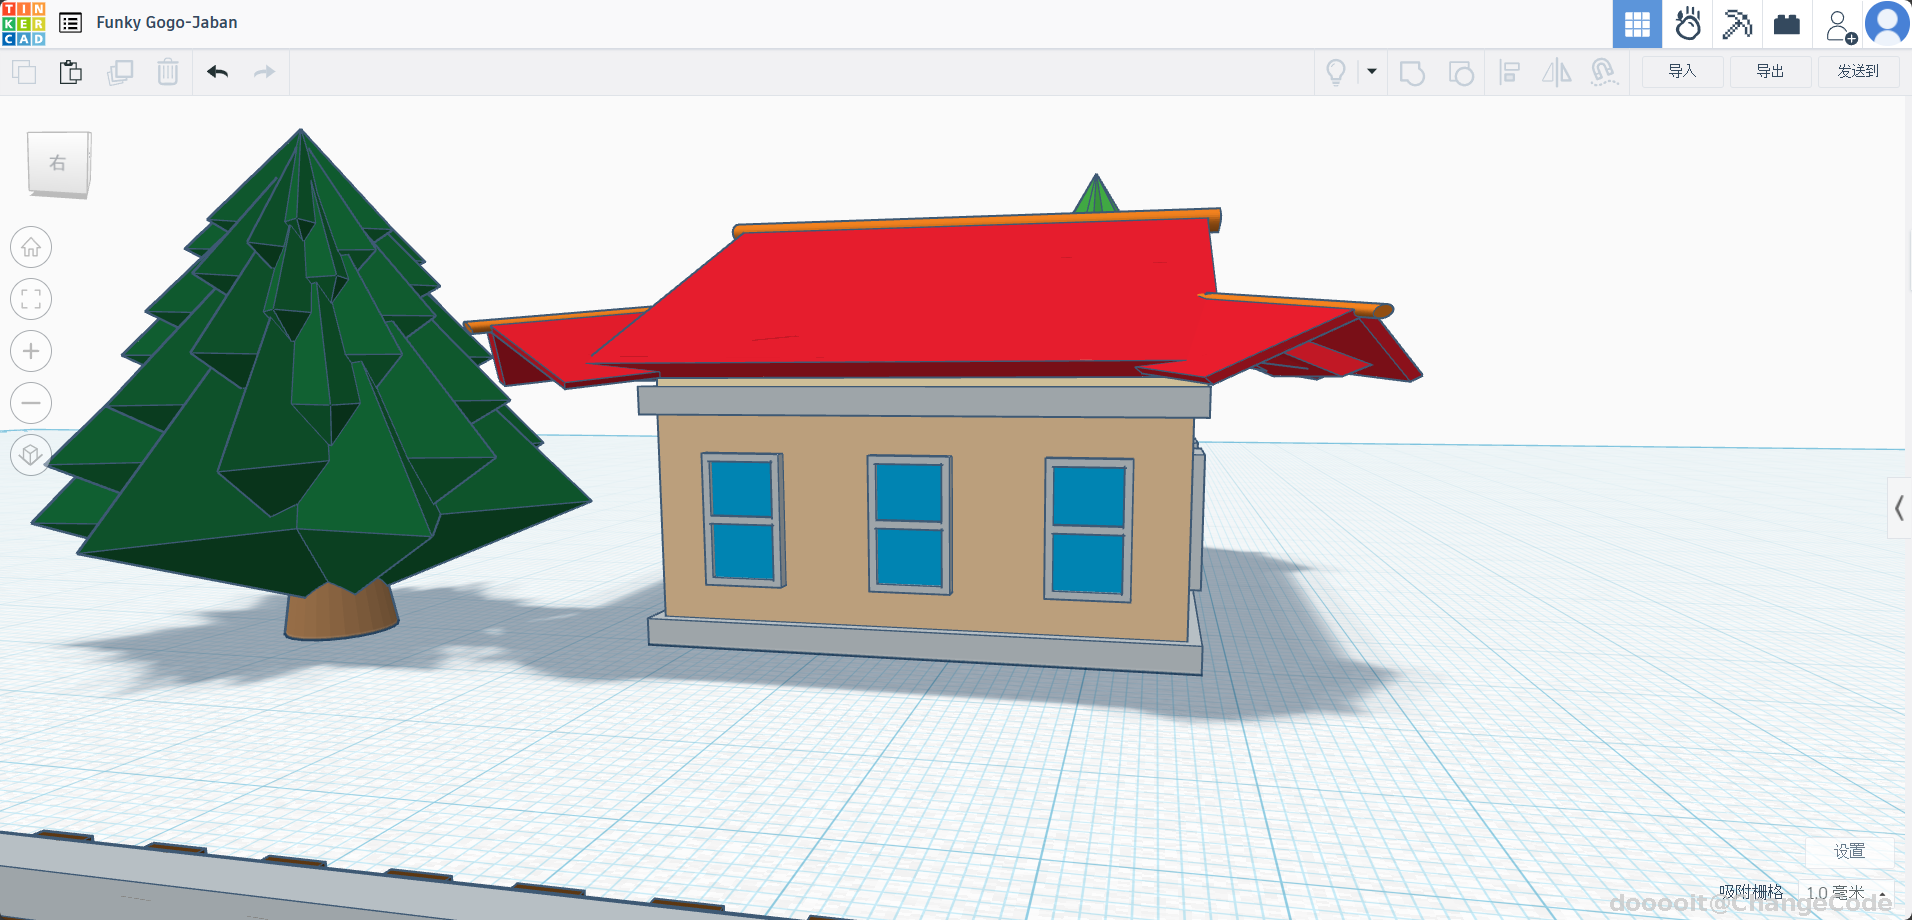Click the 导入 import button
This screenshot has height=920, width=1912.
coord(1682,71)
